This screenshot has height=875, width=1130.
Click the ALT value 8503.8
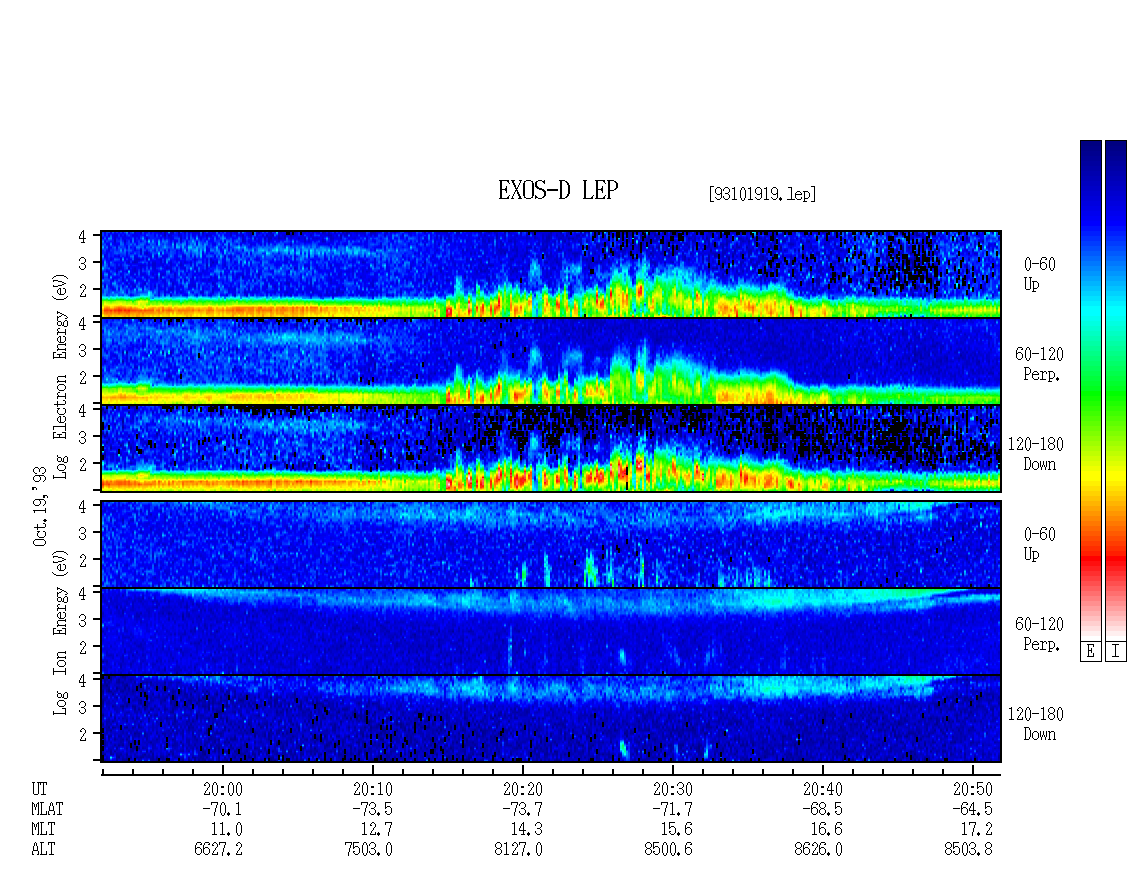tap(968, 850)
